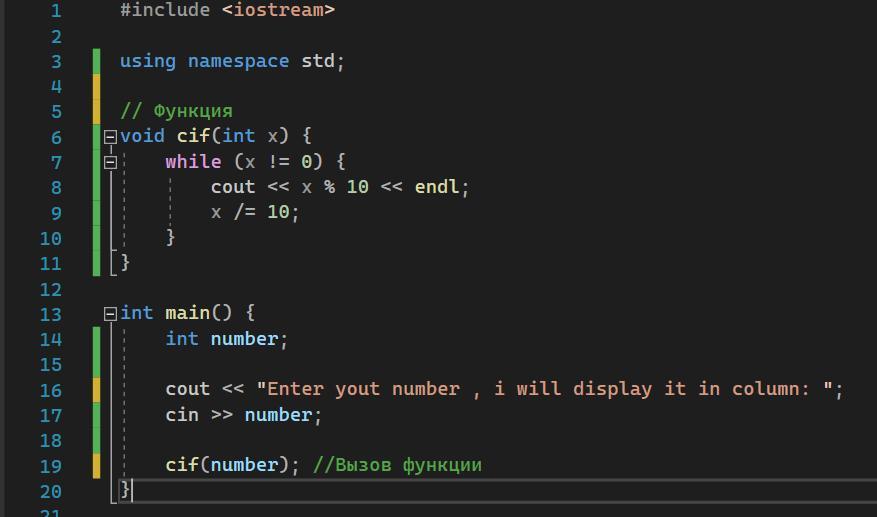Place cursor at closing brace on line 20

pyautogui.click(x=125, y=490)
